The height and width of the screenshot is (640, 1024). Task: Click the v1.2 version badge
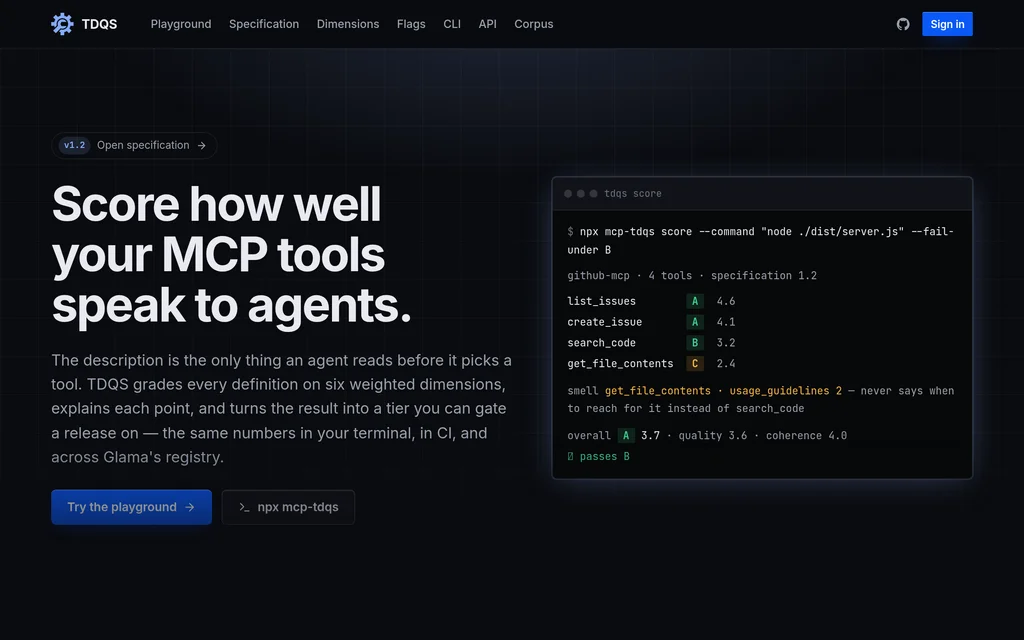click(x=74, y=145)
